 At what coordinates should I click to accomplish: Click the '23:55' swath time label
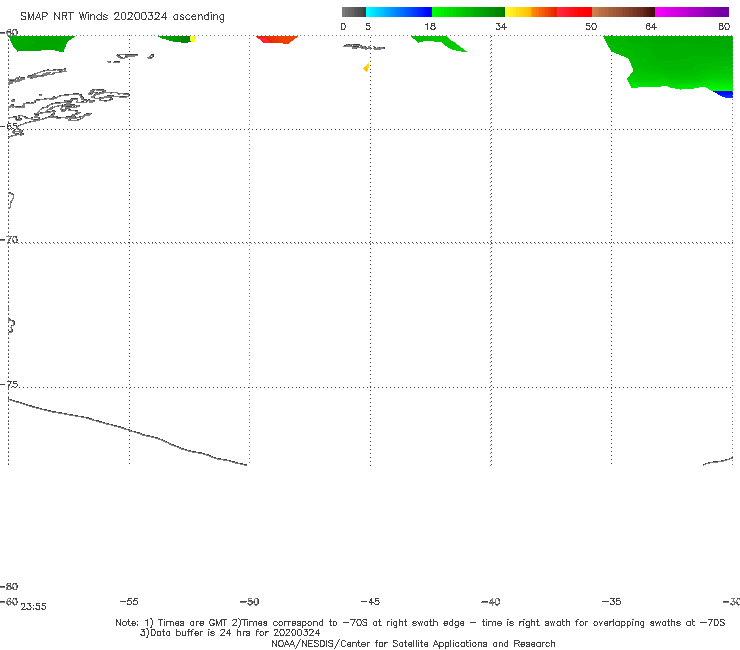point(34,607)
